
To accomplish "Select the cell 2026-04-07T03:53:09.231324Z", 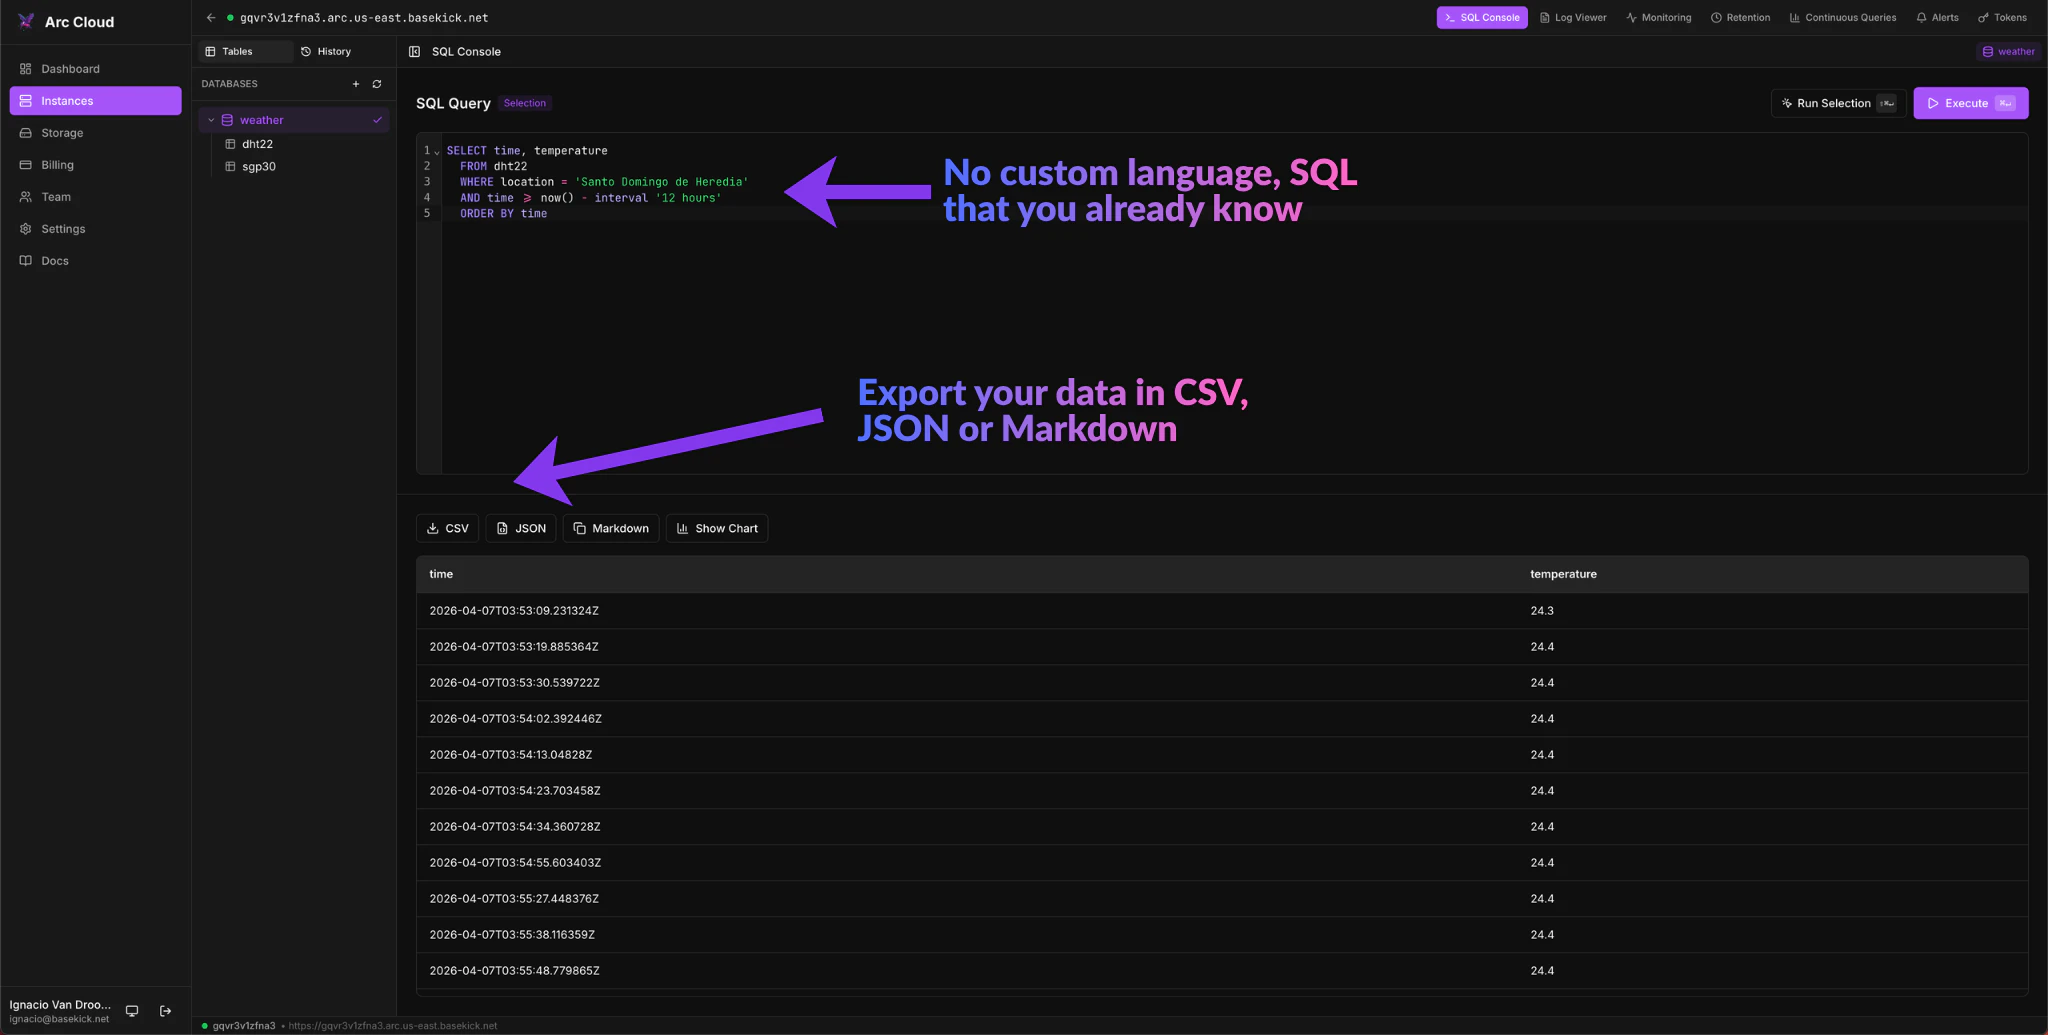I will (x=514, y=611).
